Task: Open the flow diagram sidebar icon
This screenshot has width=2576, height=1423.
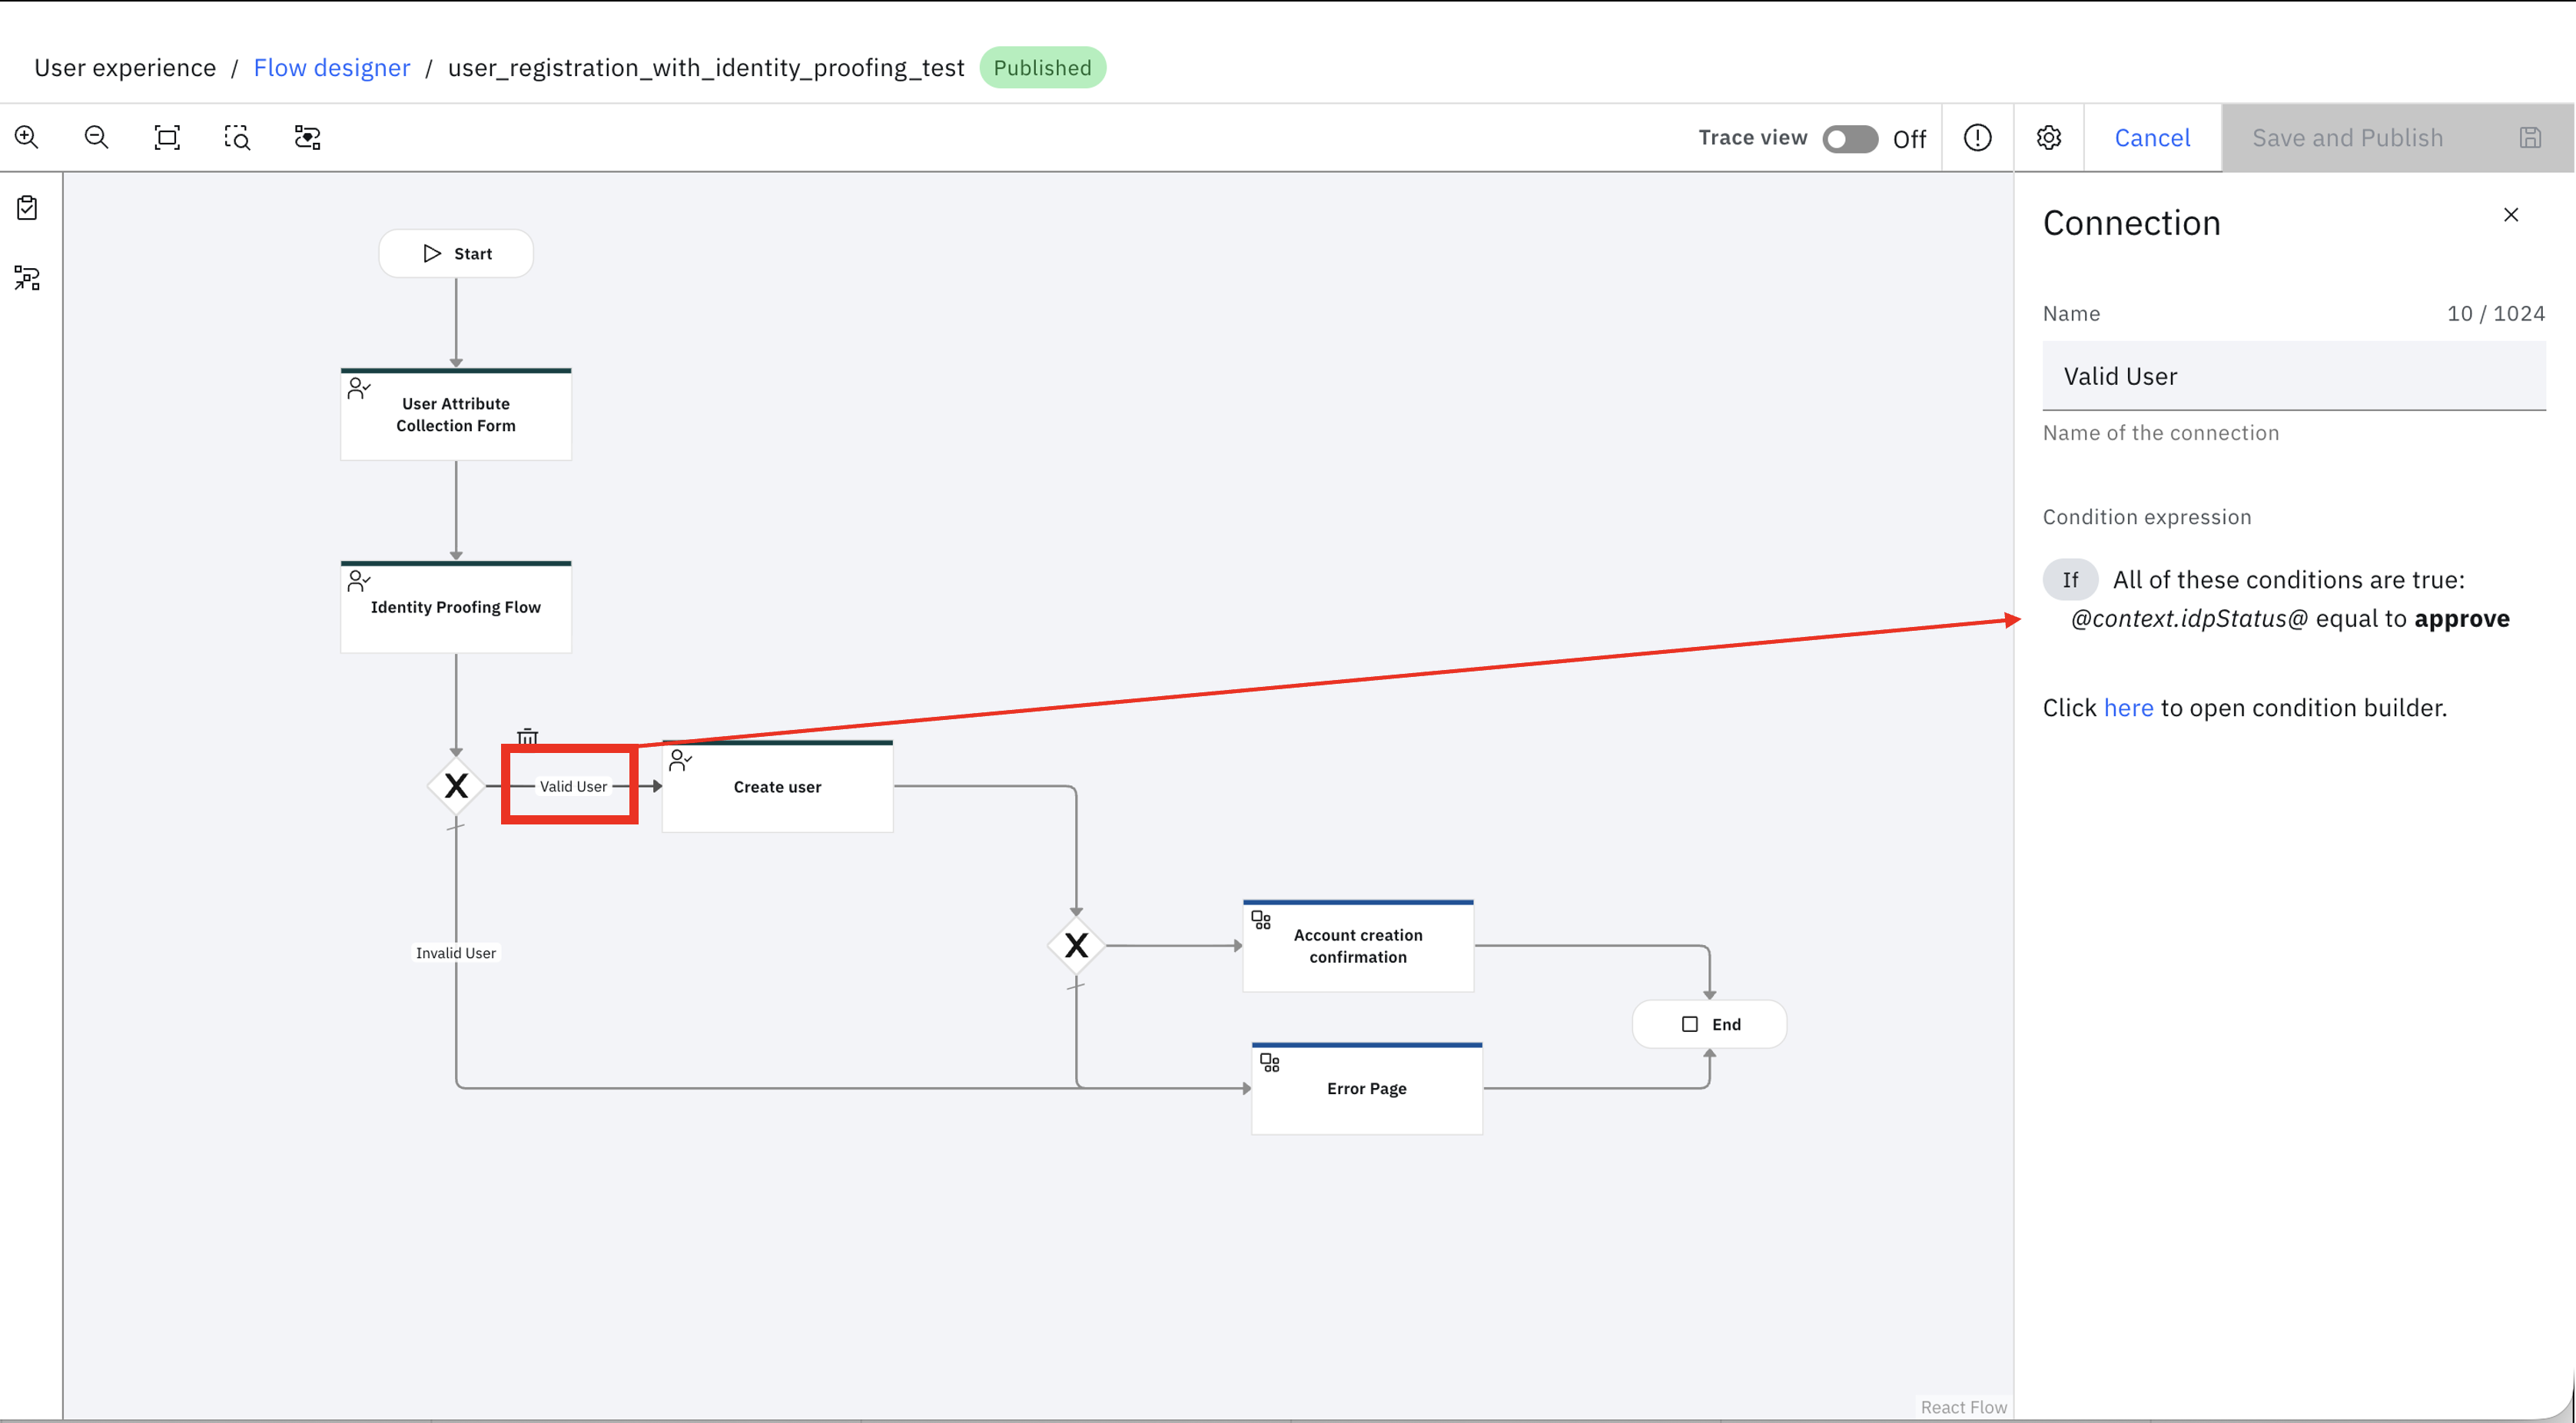Action: (27, 278)
